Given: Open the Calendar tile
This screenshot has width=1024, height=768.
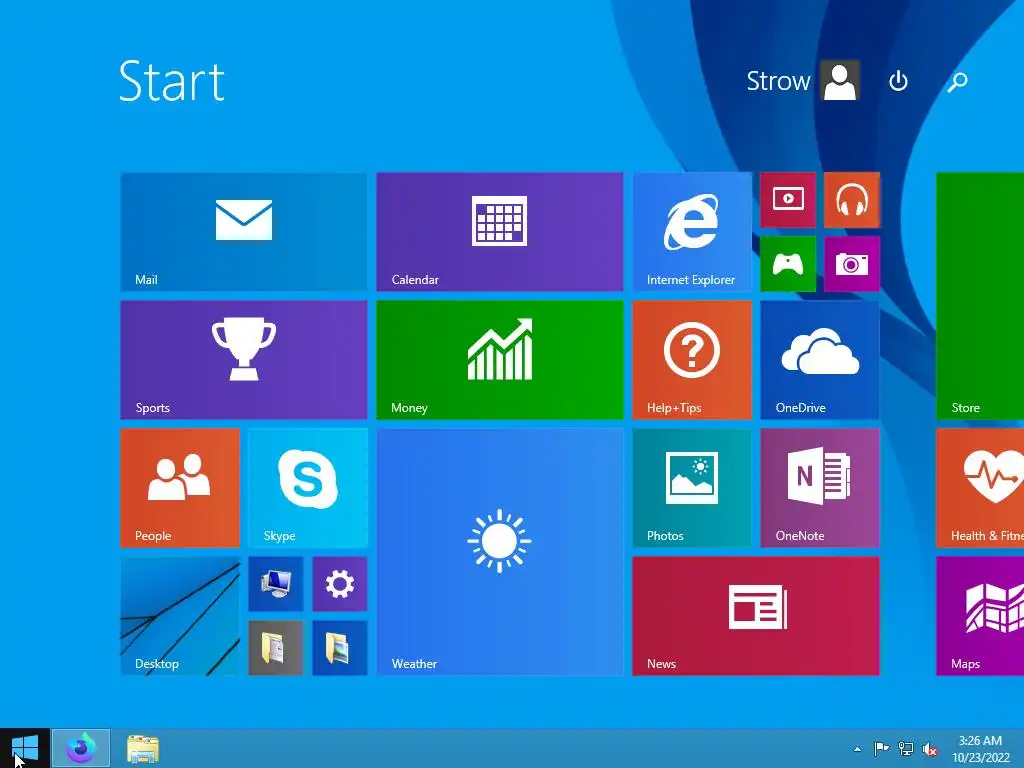Looking at the screenshot, I should click(x=500, y=232).
